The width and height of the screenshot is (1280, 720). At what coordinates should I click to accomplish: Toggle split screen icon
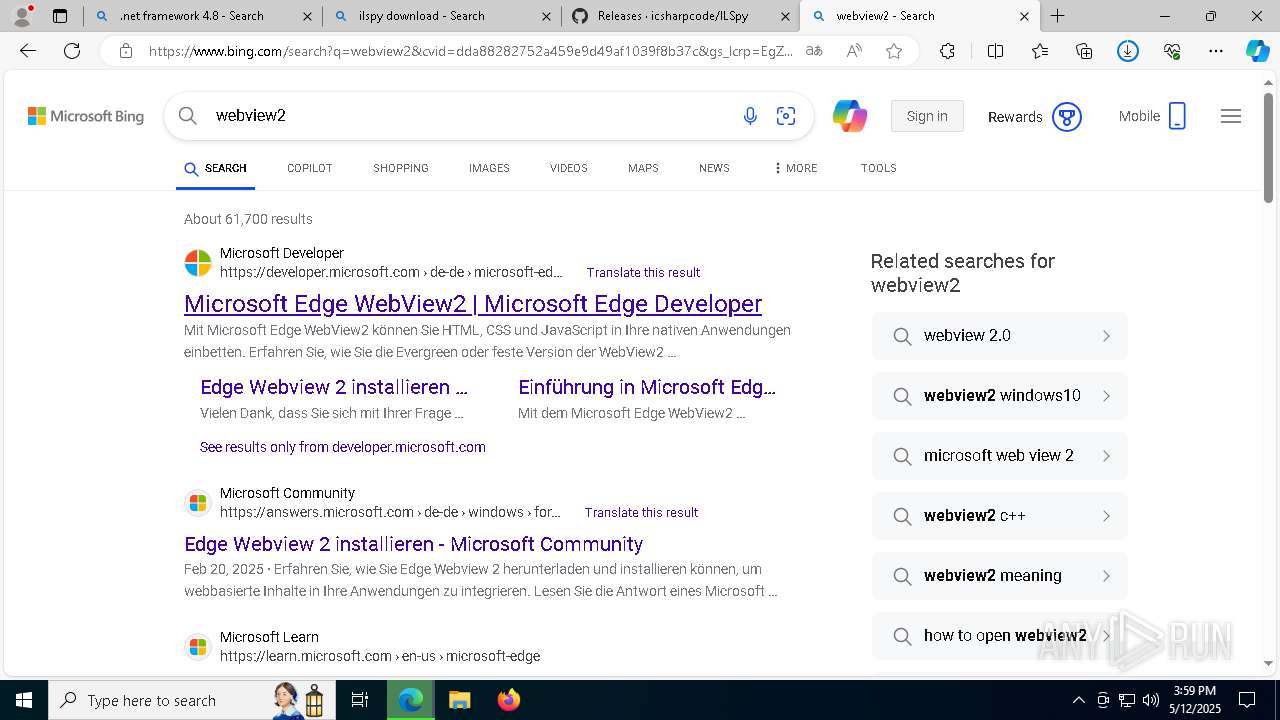pyautogui.click(x=995, y=51)
